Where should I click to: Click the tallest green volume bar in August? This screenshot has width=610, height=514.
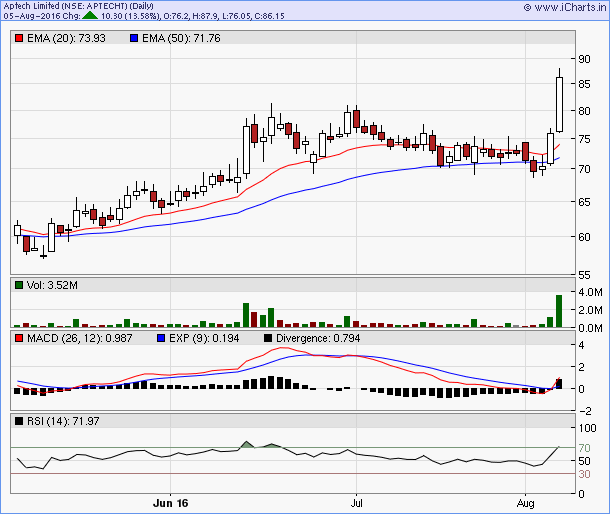(559, 311)
